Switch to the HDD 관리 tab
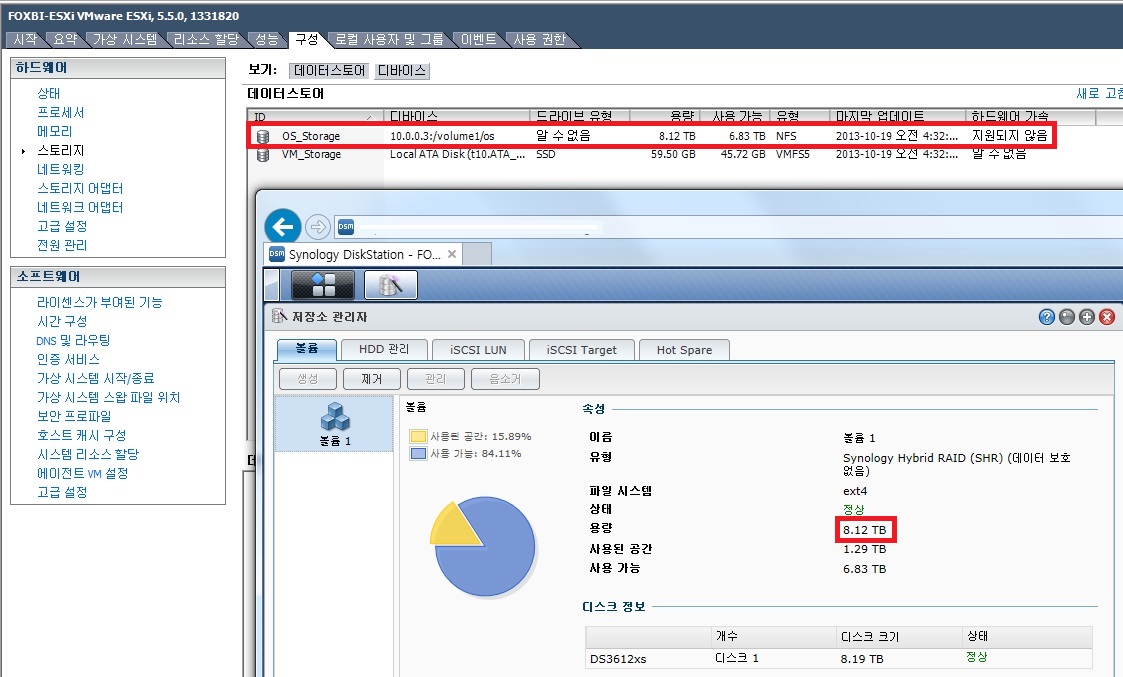The height and width of the screenshot is (677, 1123). [384, 350]
